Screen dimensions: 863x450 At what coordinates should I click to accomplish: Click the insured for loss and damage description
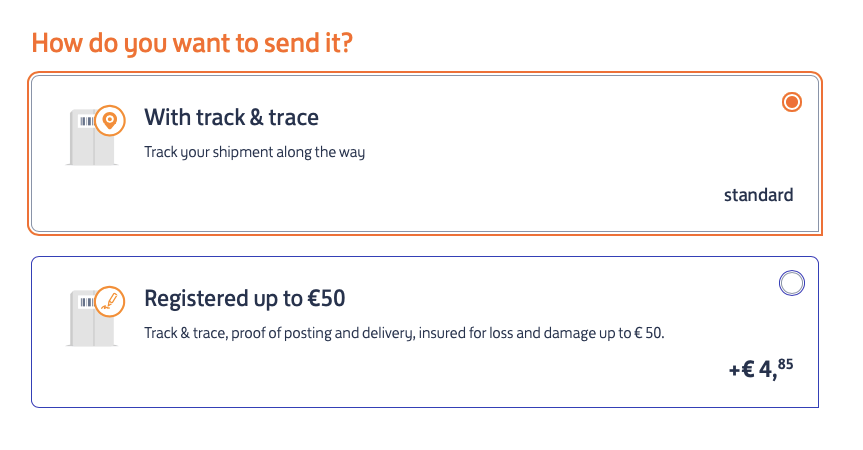404,333
